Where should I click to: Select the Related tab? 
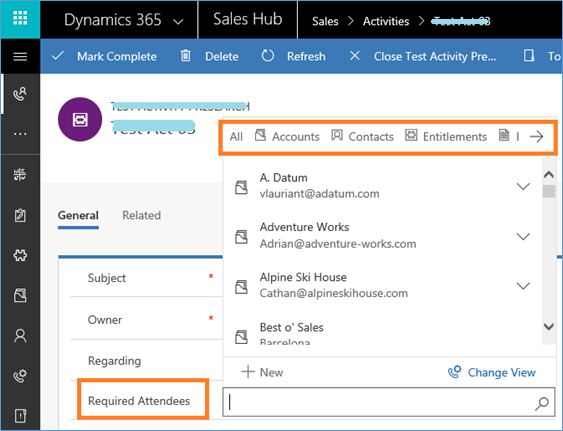141,215
